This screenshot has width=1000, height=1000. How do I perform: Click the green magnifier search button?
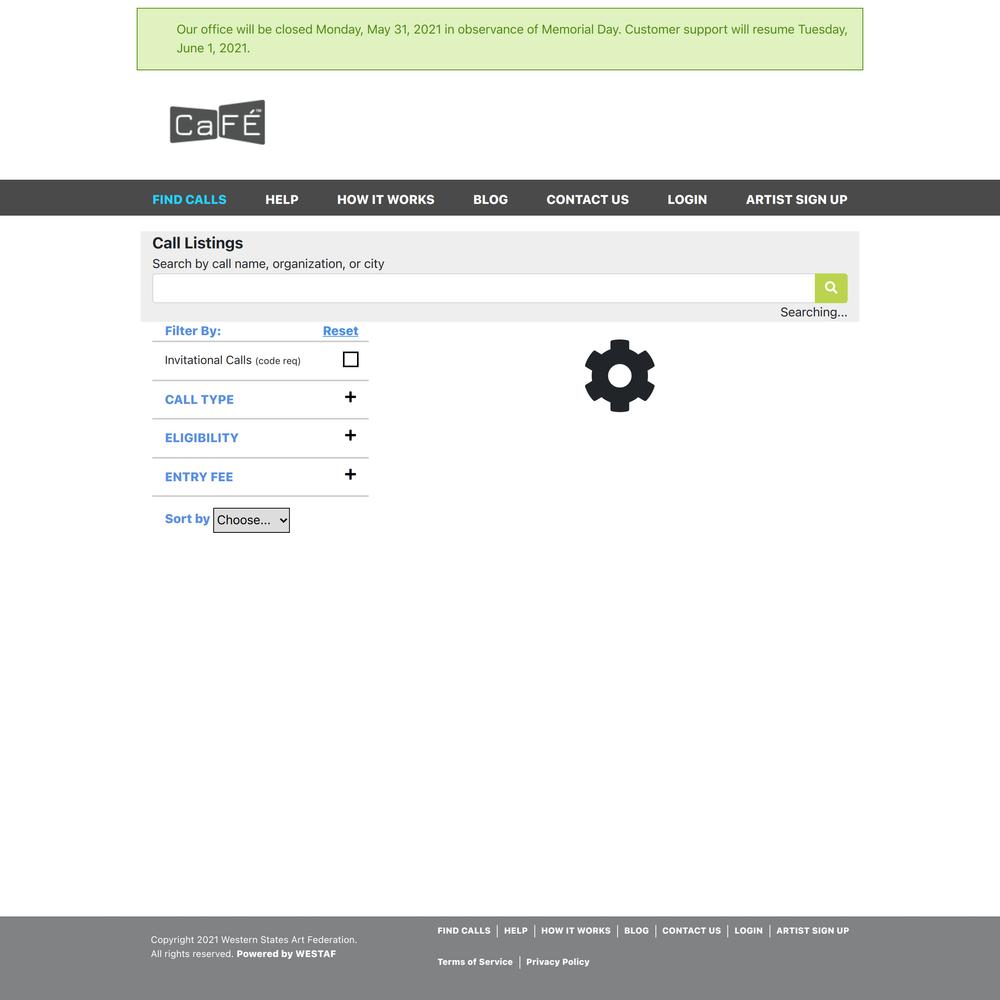click(x=831, y=288)
